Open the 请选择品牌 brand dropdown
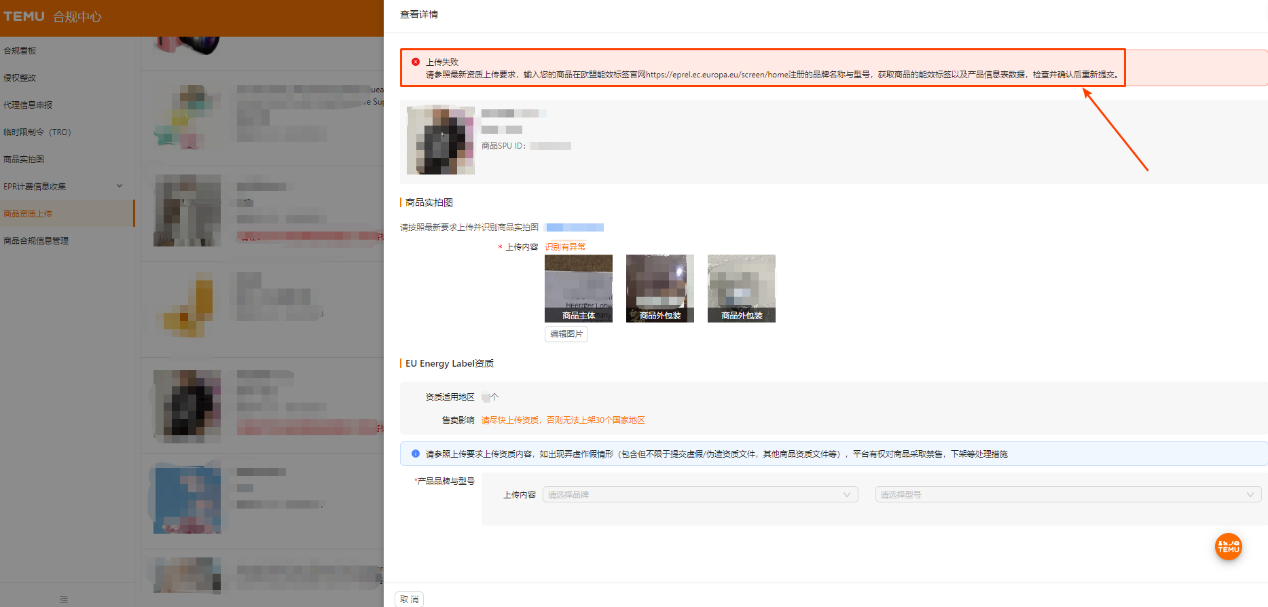1268x607 pixels. click(x=700, y=494)
